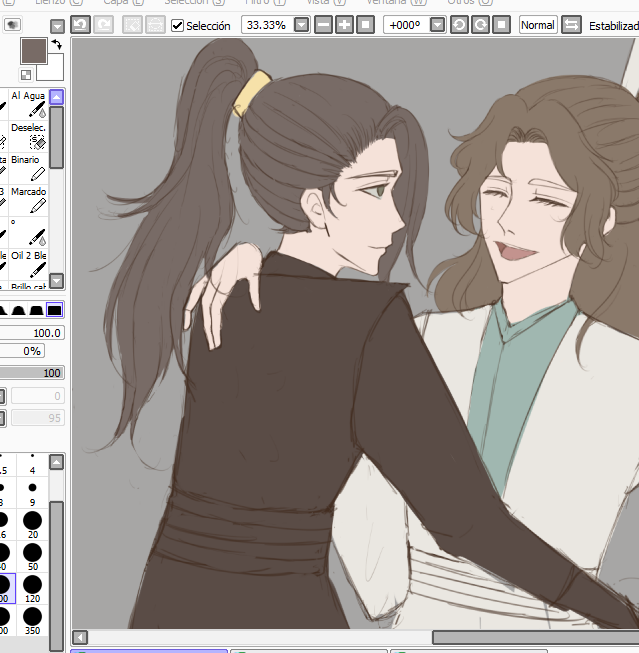The width and height of the screenshot is (639, 653).
Task: Toggle the transparent color checker icon
Action: [26, 75]
